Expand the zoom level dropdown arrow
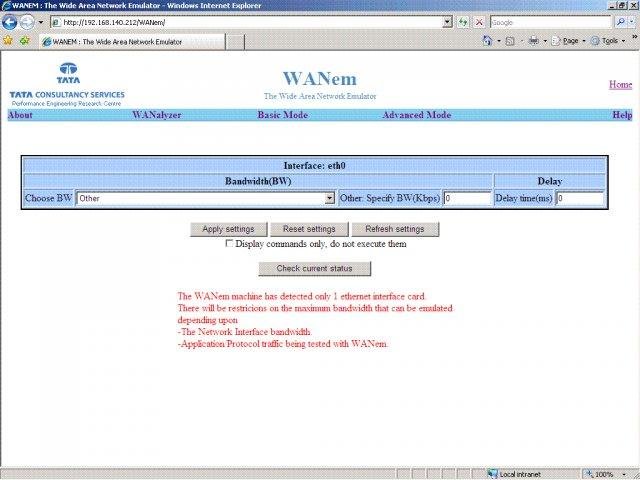Viewport: 640px width, 480px height. point(624,475)
